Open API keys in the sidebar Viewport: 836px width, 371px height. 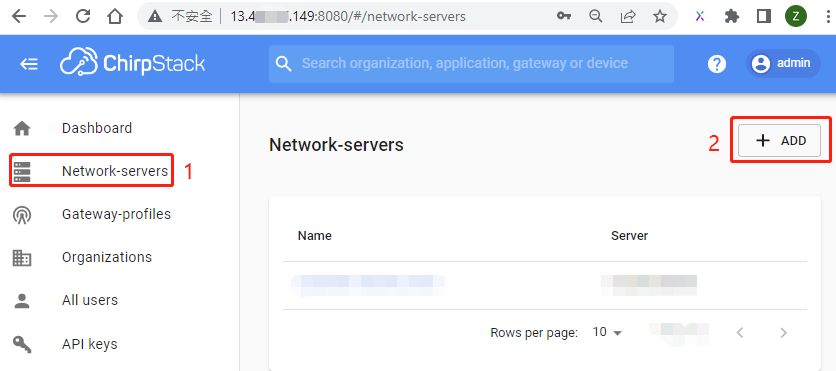(x=90, y=344)
